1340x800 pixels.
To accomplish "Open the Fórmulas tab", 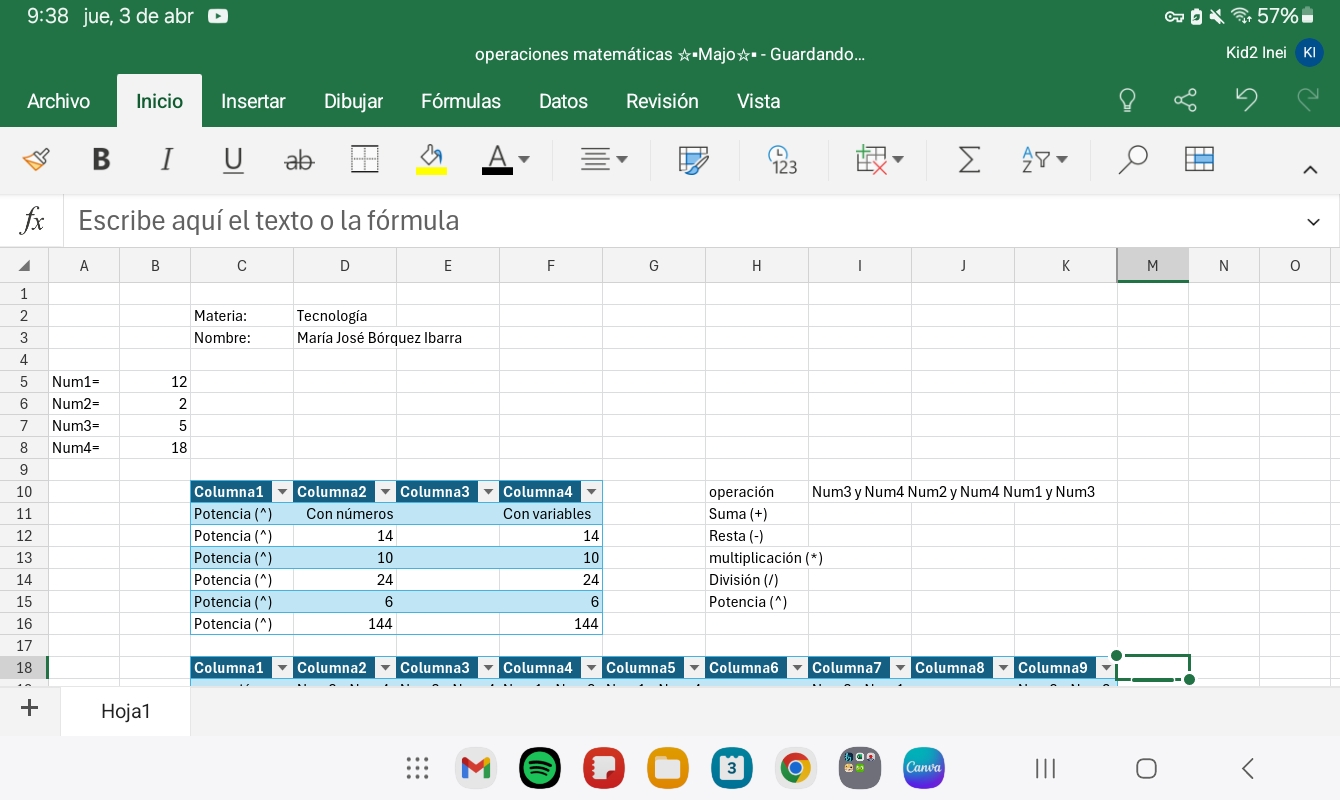I will 460,101.
